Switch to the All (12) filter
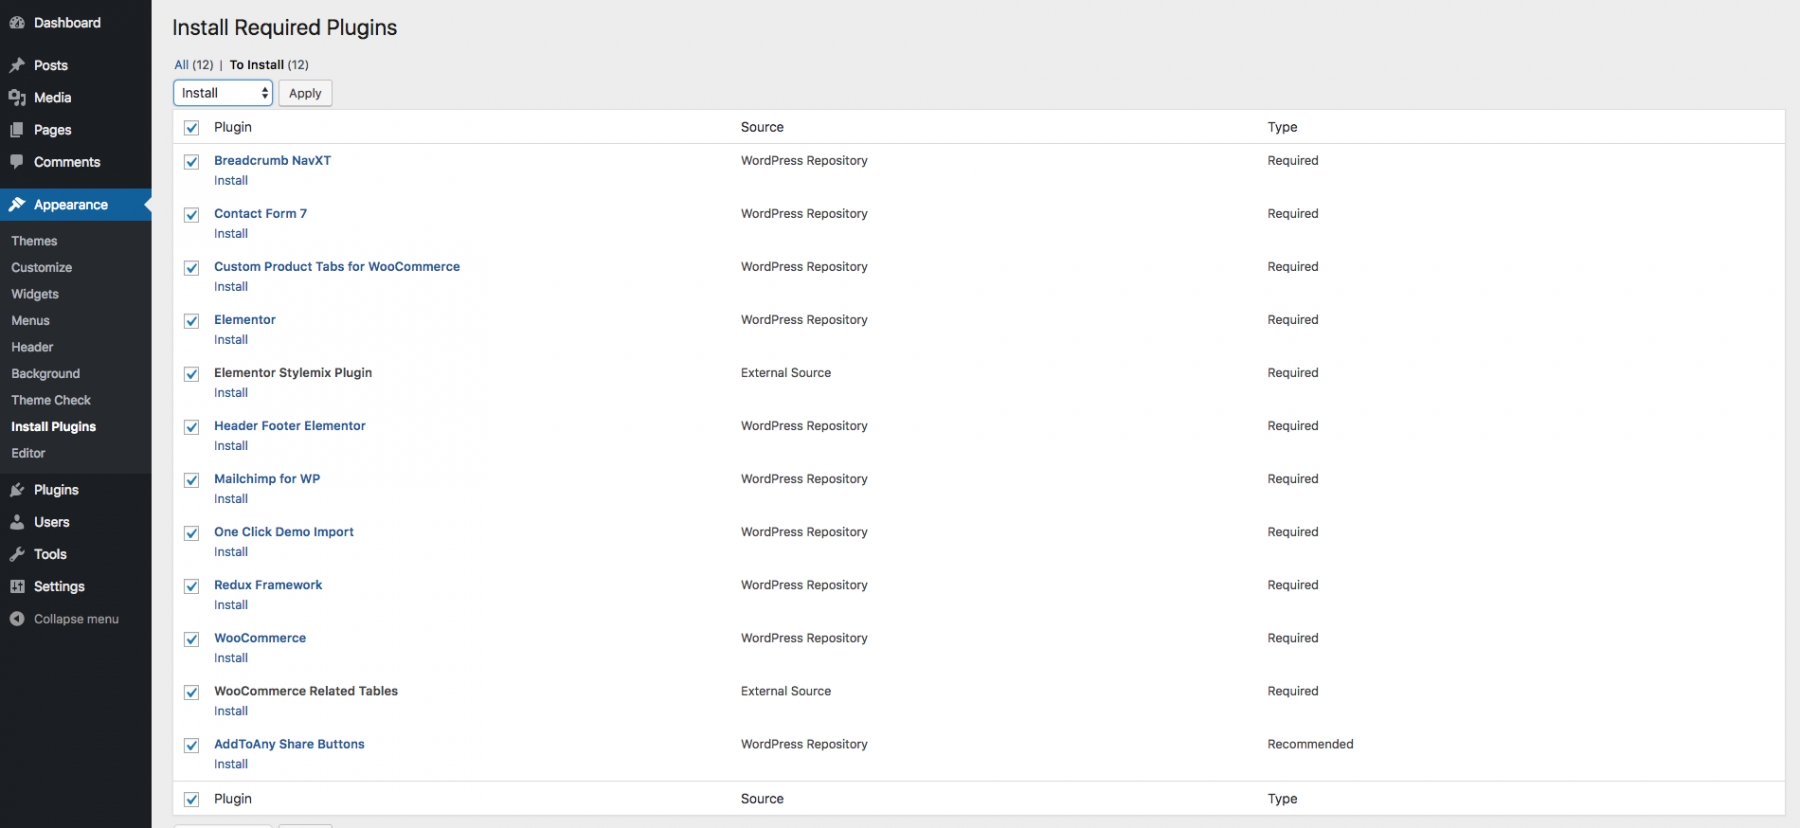 pyautogui.click(x=193, y=65)
